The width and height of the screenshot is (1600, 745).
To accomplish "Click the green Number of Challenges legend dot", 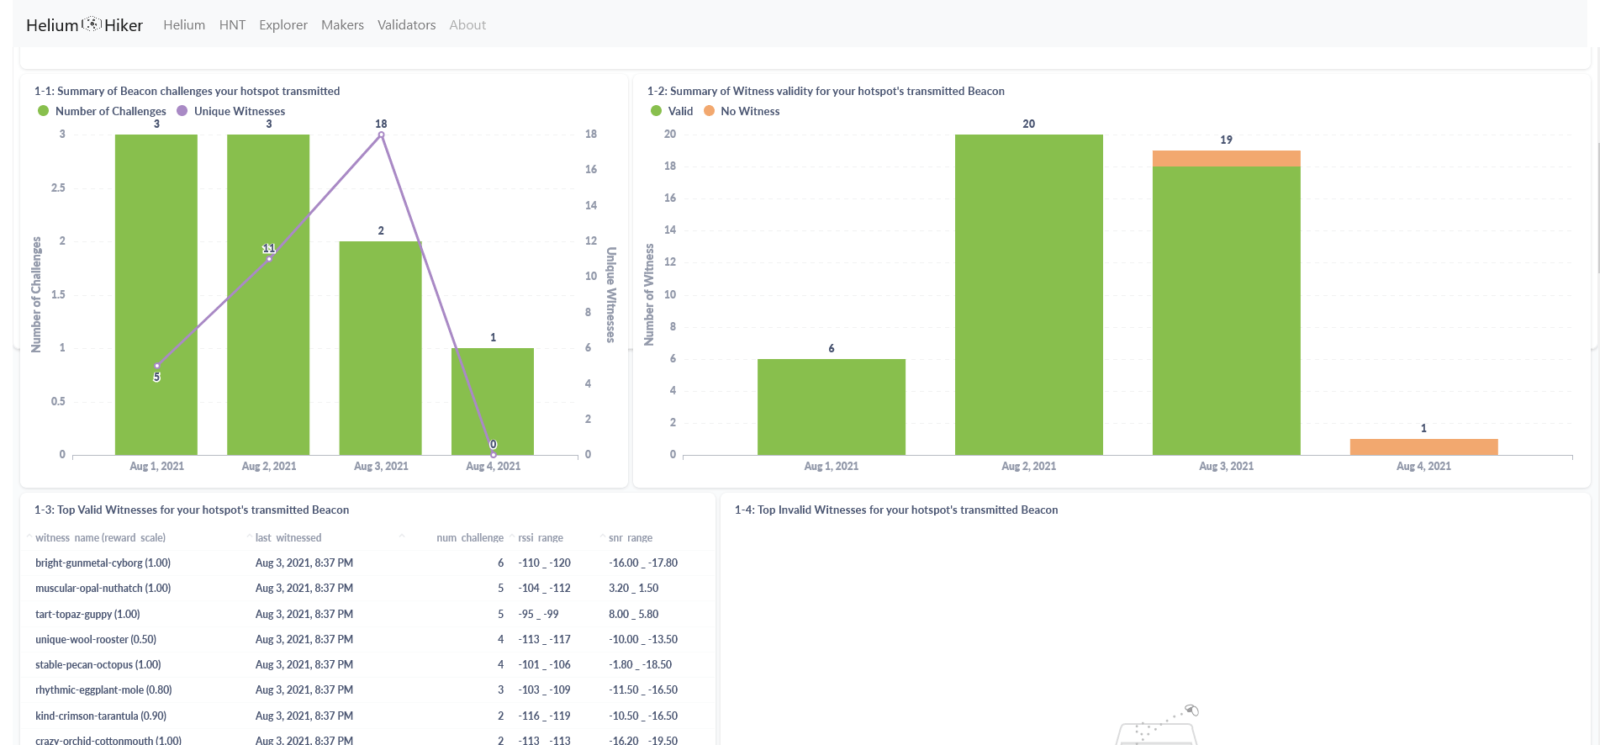I will [x=43, y=111].
